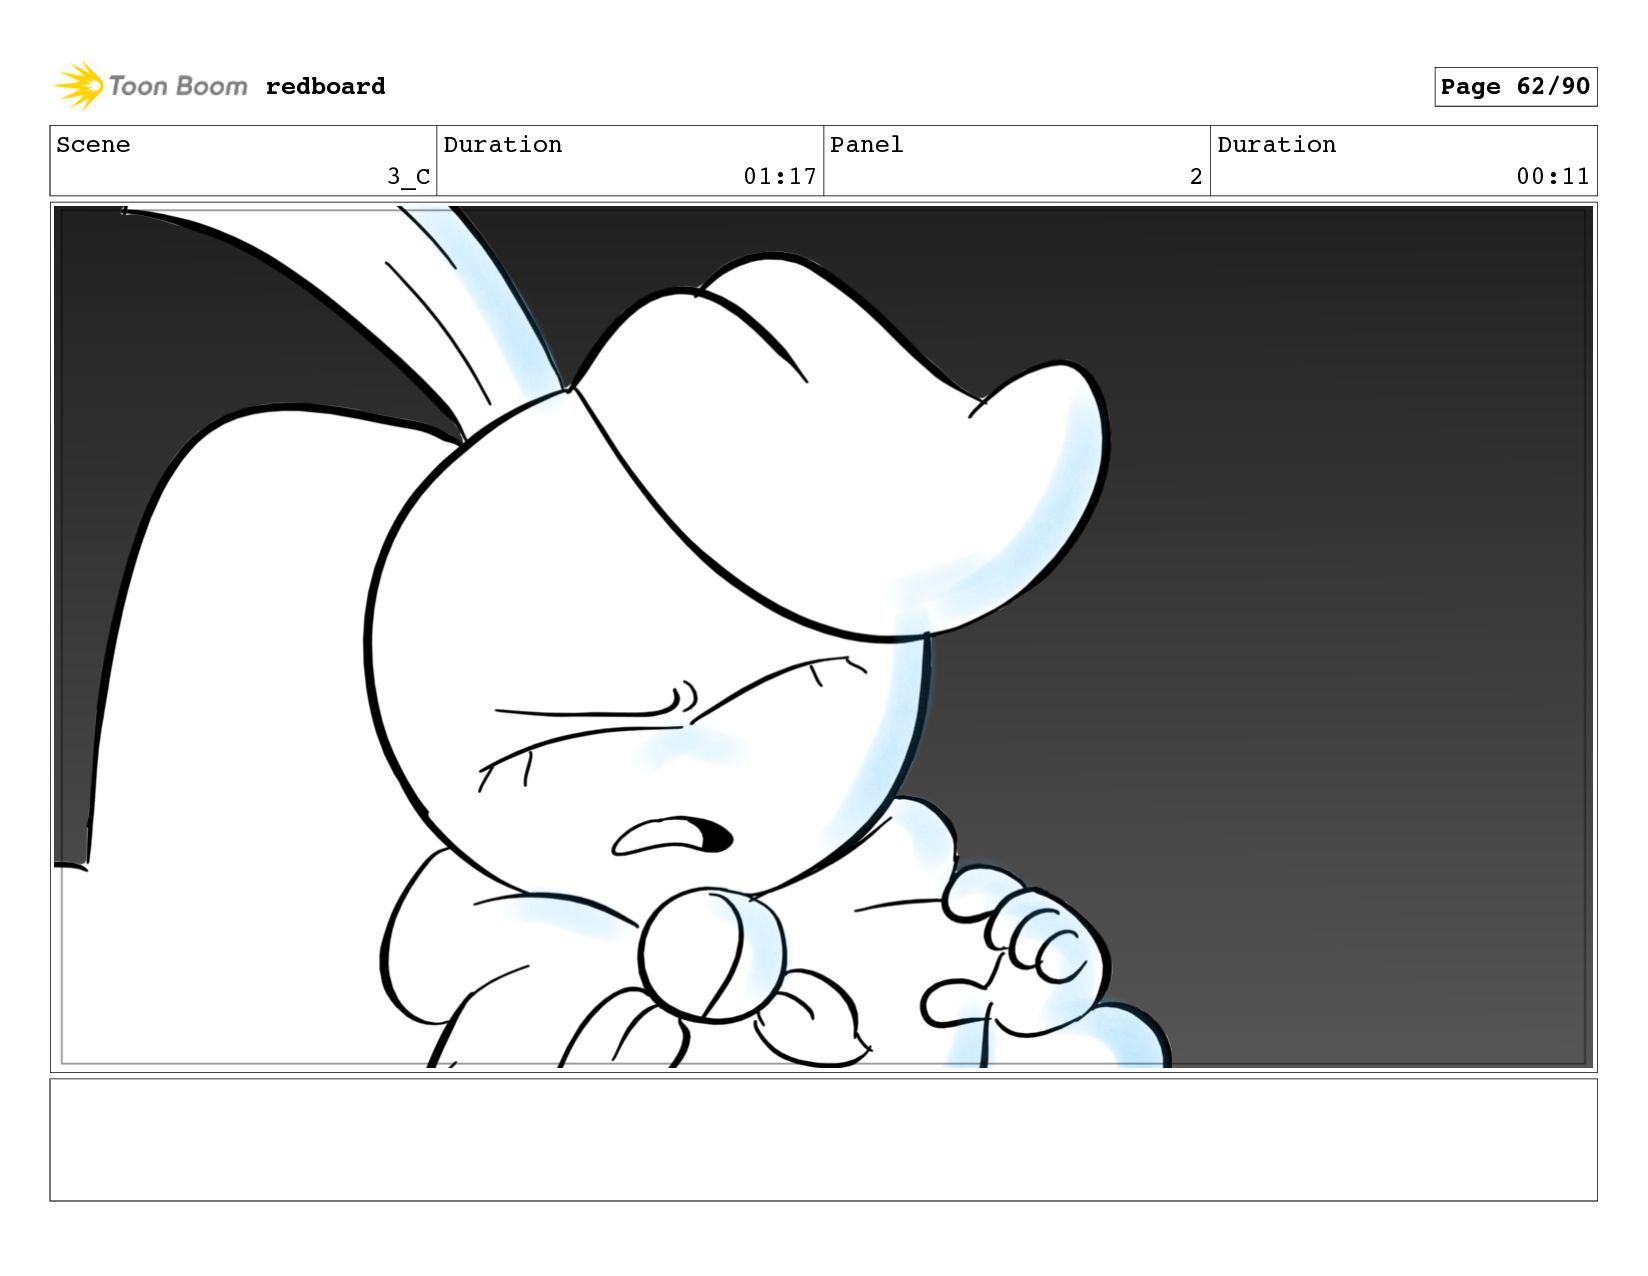
Task: Click the 'Duration' label beside the Scene cell
Action: pos(503,145)
